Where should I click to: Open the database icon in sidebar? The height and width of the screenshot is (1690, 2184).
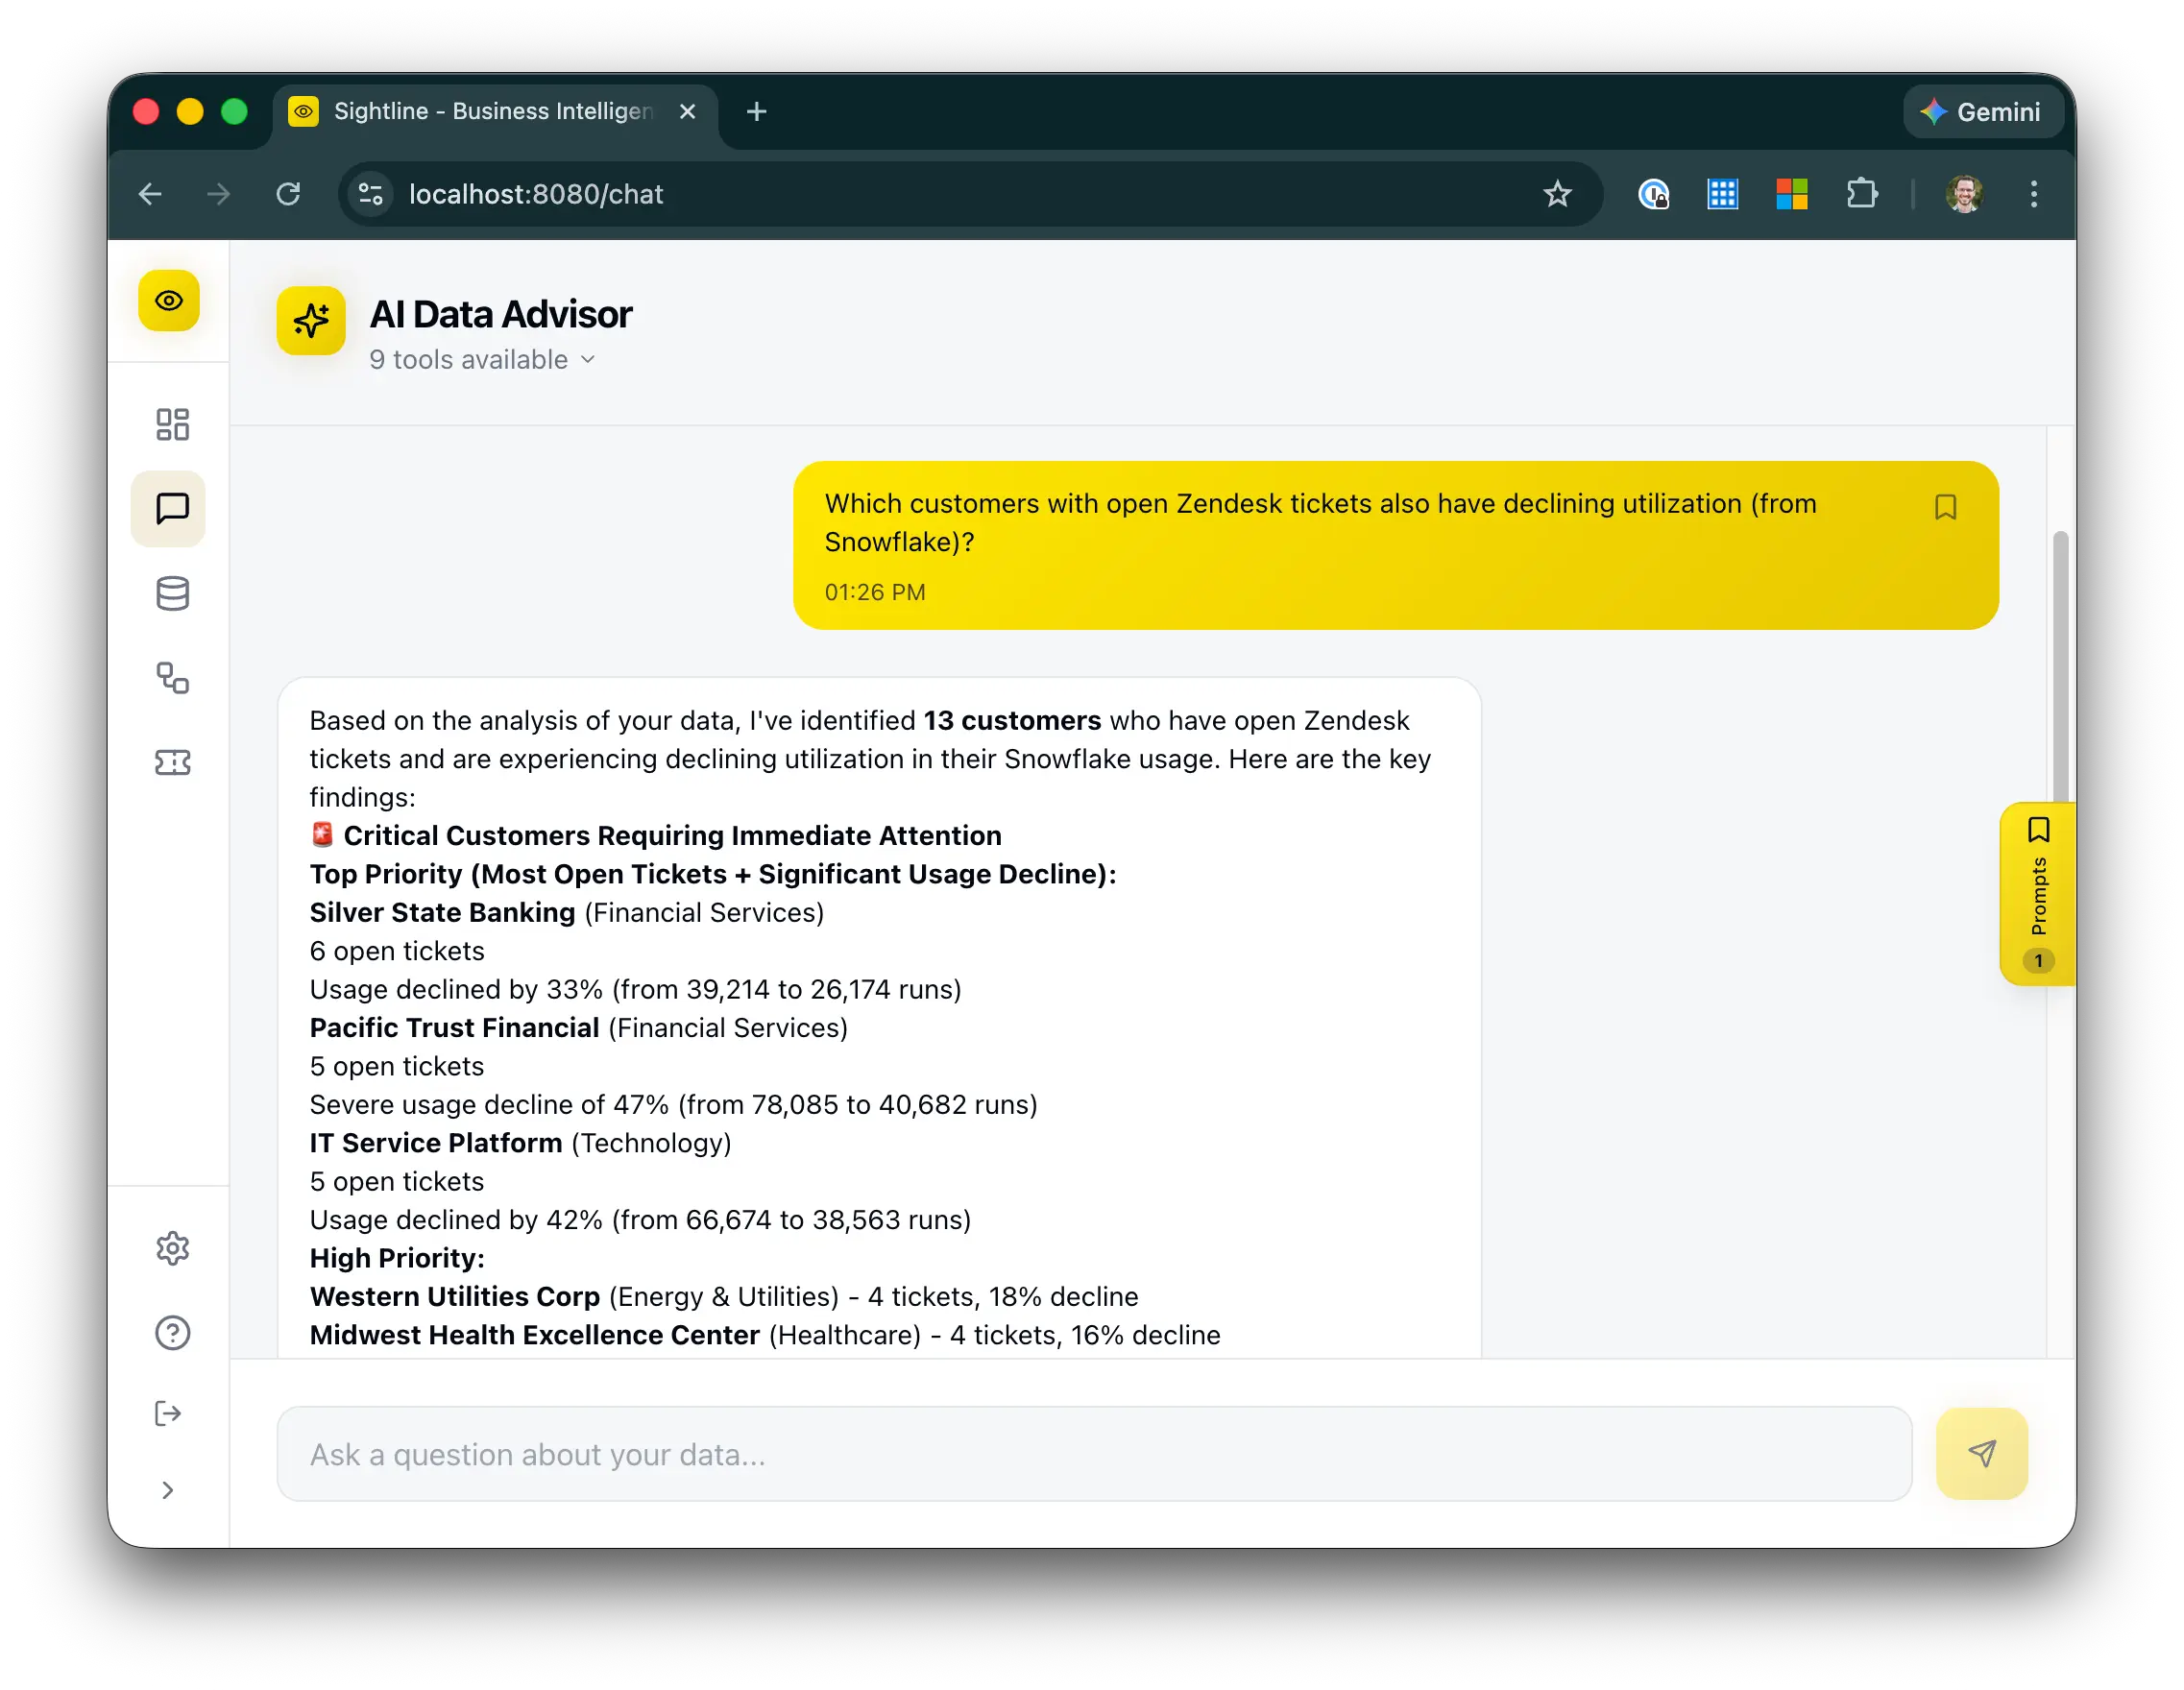click(172, 594)
